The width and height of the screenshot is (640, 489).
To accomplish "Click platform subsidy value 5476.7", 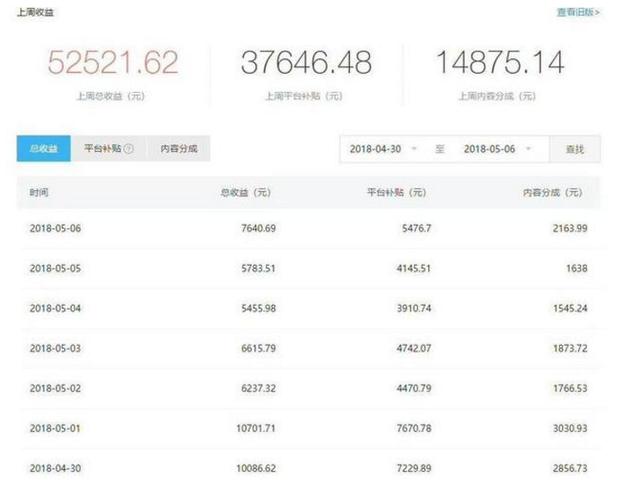I will 416,228.
